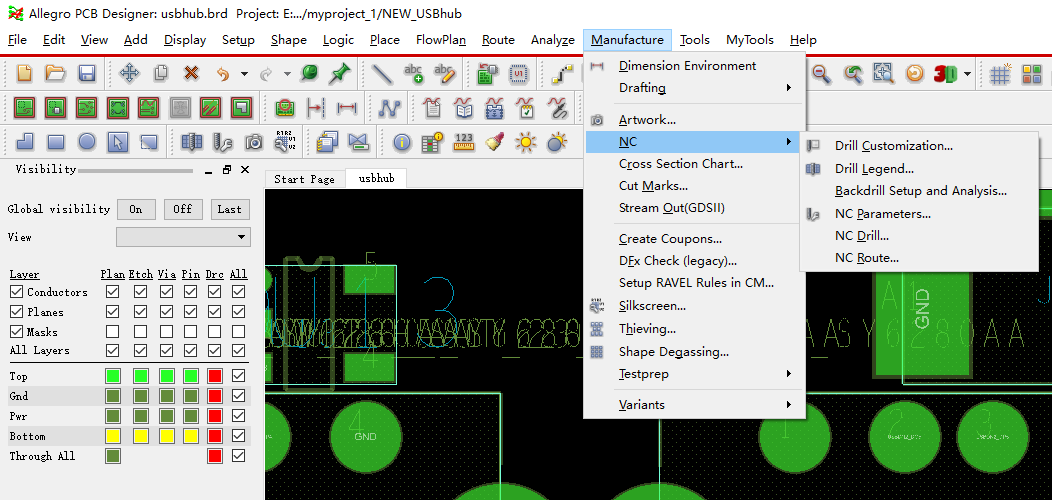Screen dimensions: 1052x500
Task: Click the Zoom Out magnifier icon
Action: point(821,73)
